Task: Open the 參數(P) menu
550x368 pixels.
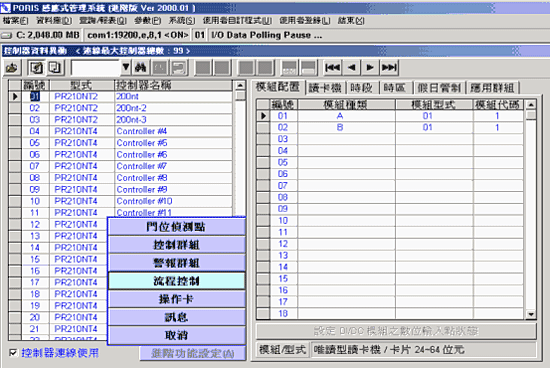Action: 148,21
